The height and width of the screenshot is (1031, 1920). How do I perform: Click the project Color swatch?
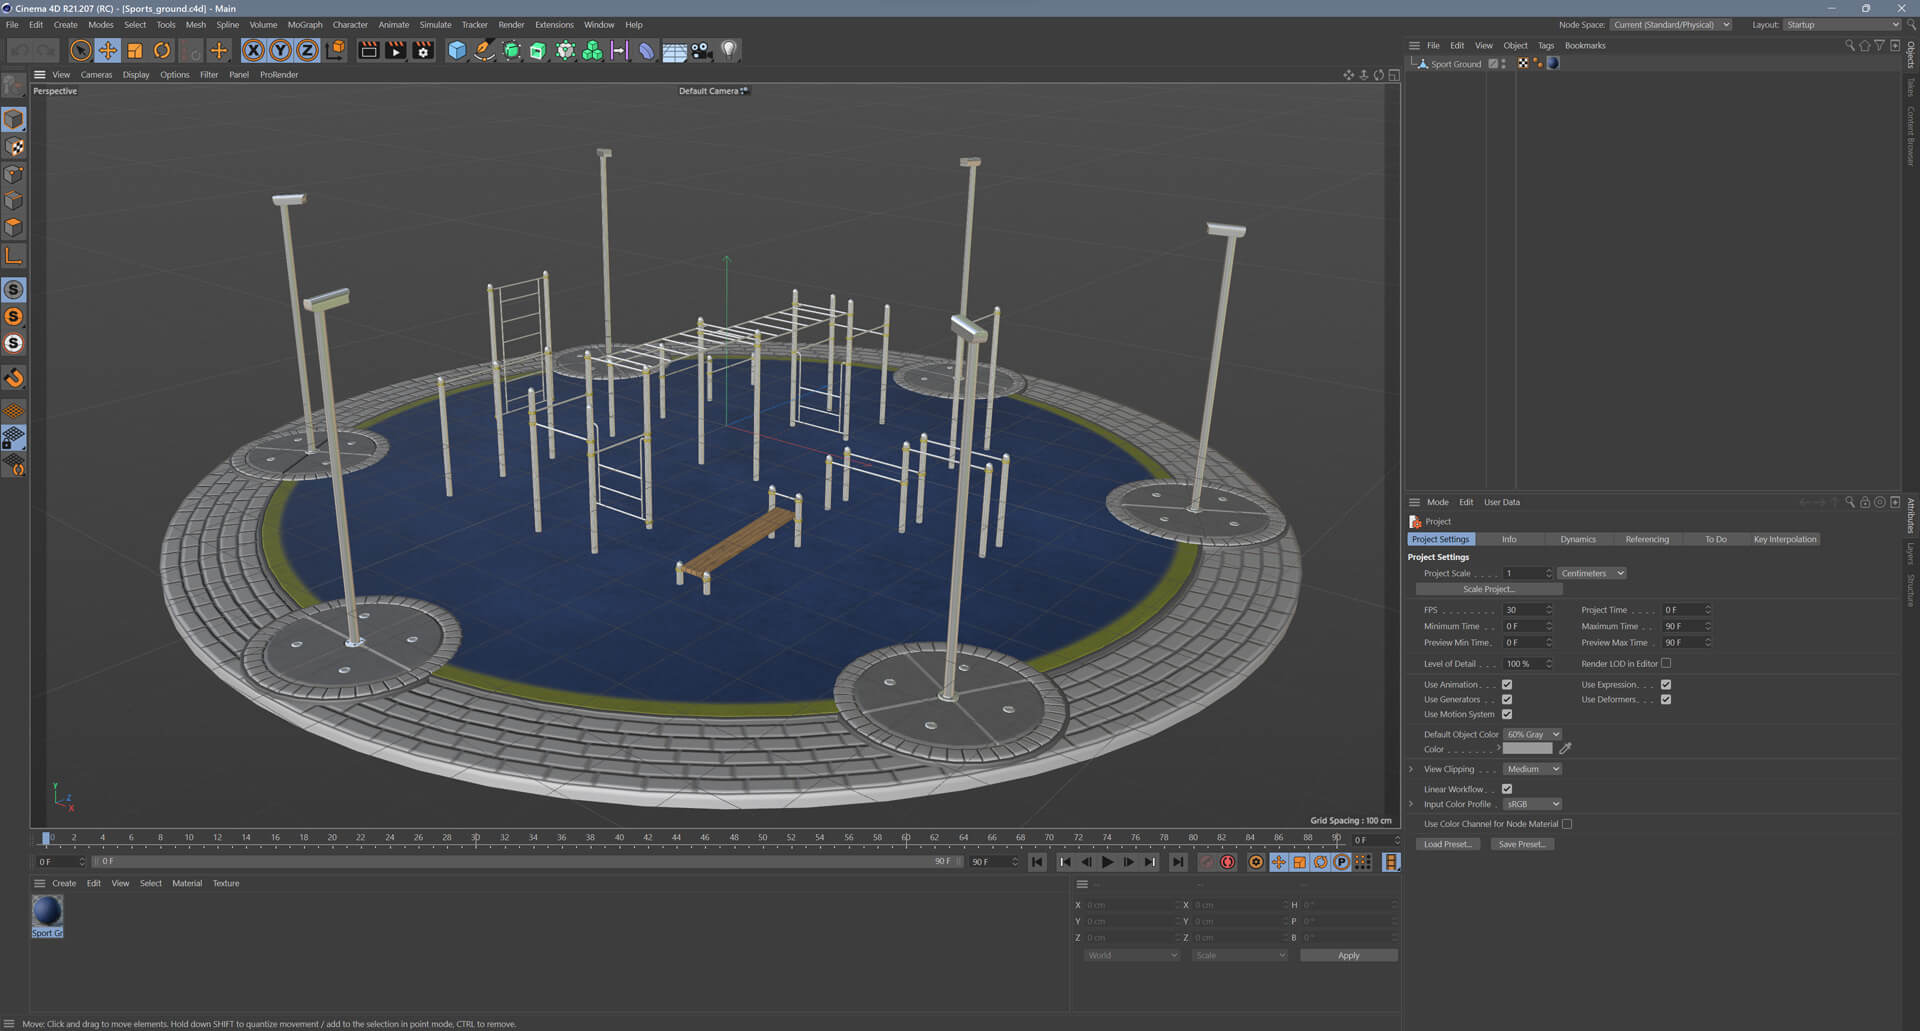(x=1527, y=749)
